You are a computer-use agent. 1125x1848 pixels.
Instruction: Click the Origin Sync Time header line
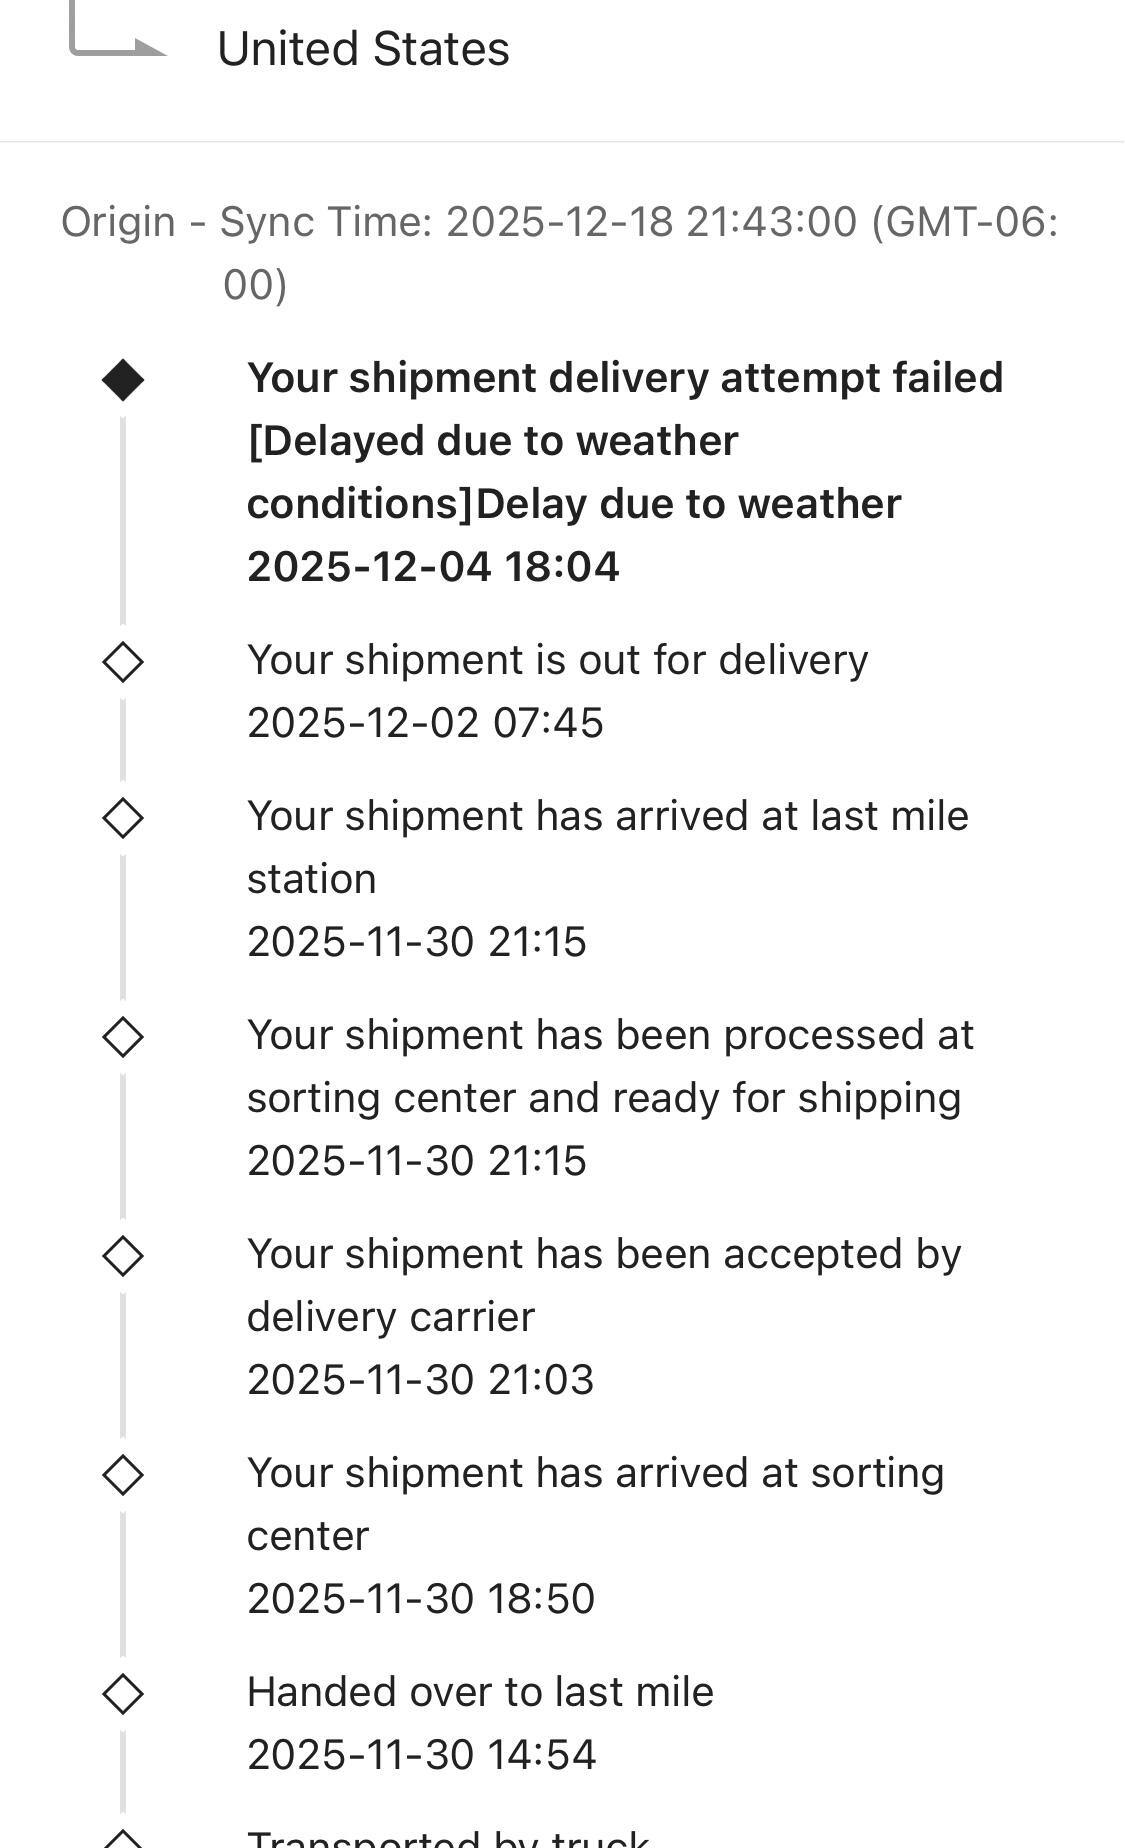click(559, 223)
